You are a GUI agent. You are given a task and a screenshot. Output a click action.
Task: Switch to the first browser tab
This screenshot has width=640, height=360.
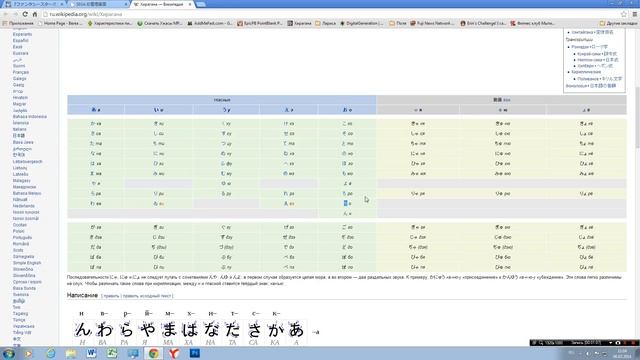(x=33, y=4)
